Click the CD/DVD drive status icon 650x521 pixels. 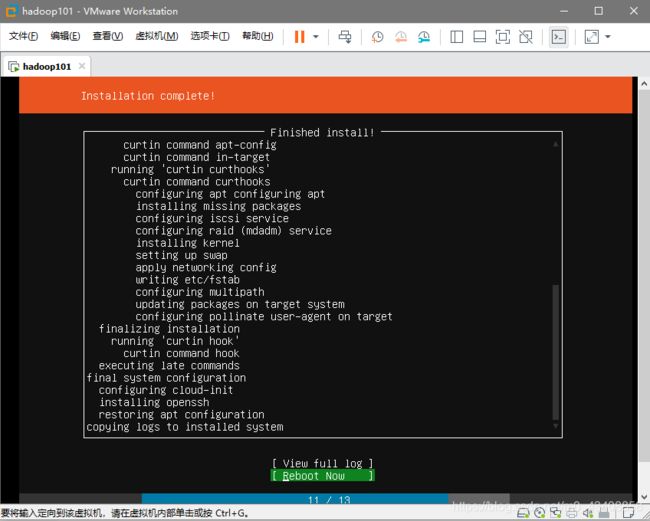[x=539, y=513]
